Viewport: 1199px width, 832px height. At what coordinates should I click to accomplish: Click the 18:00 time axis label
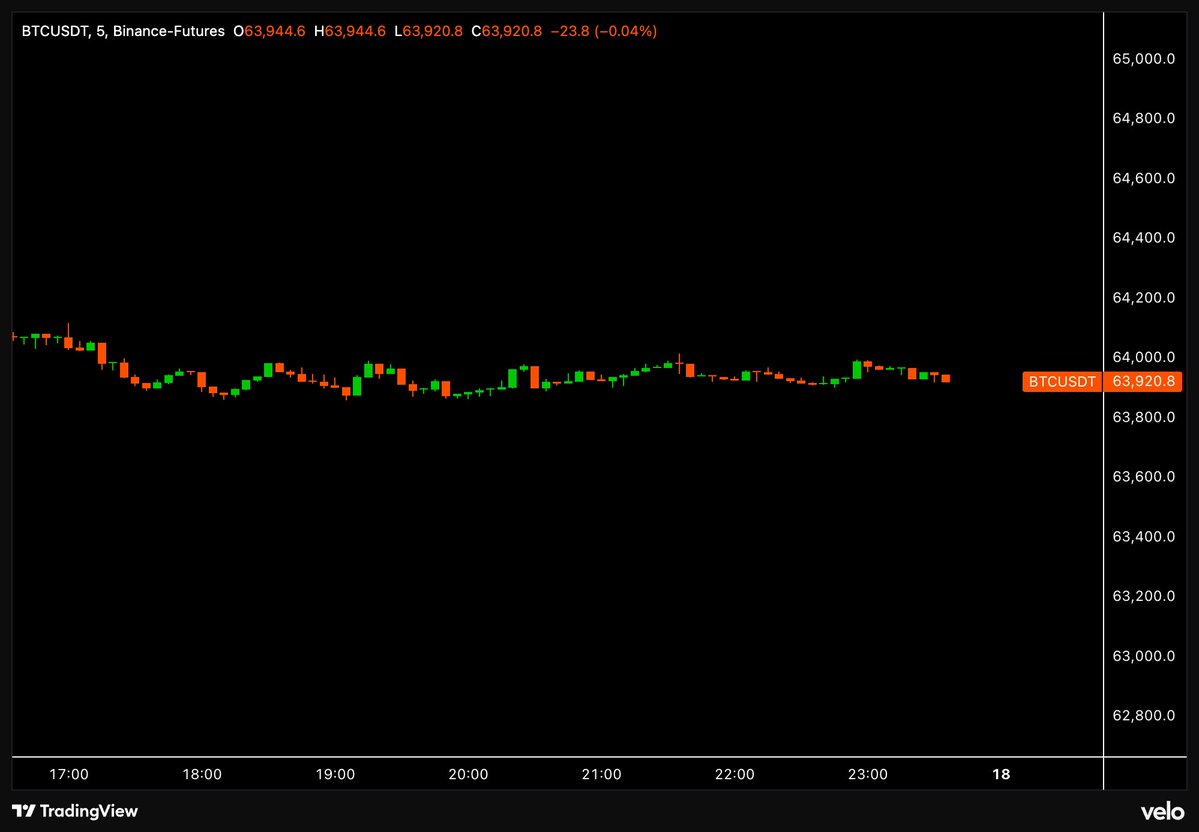pyautogui.click(x=202, y=775)
